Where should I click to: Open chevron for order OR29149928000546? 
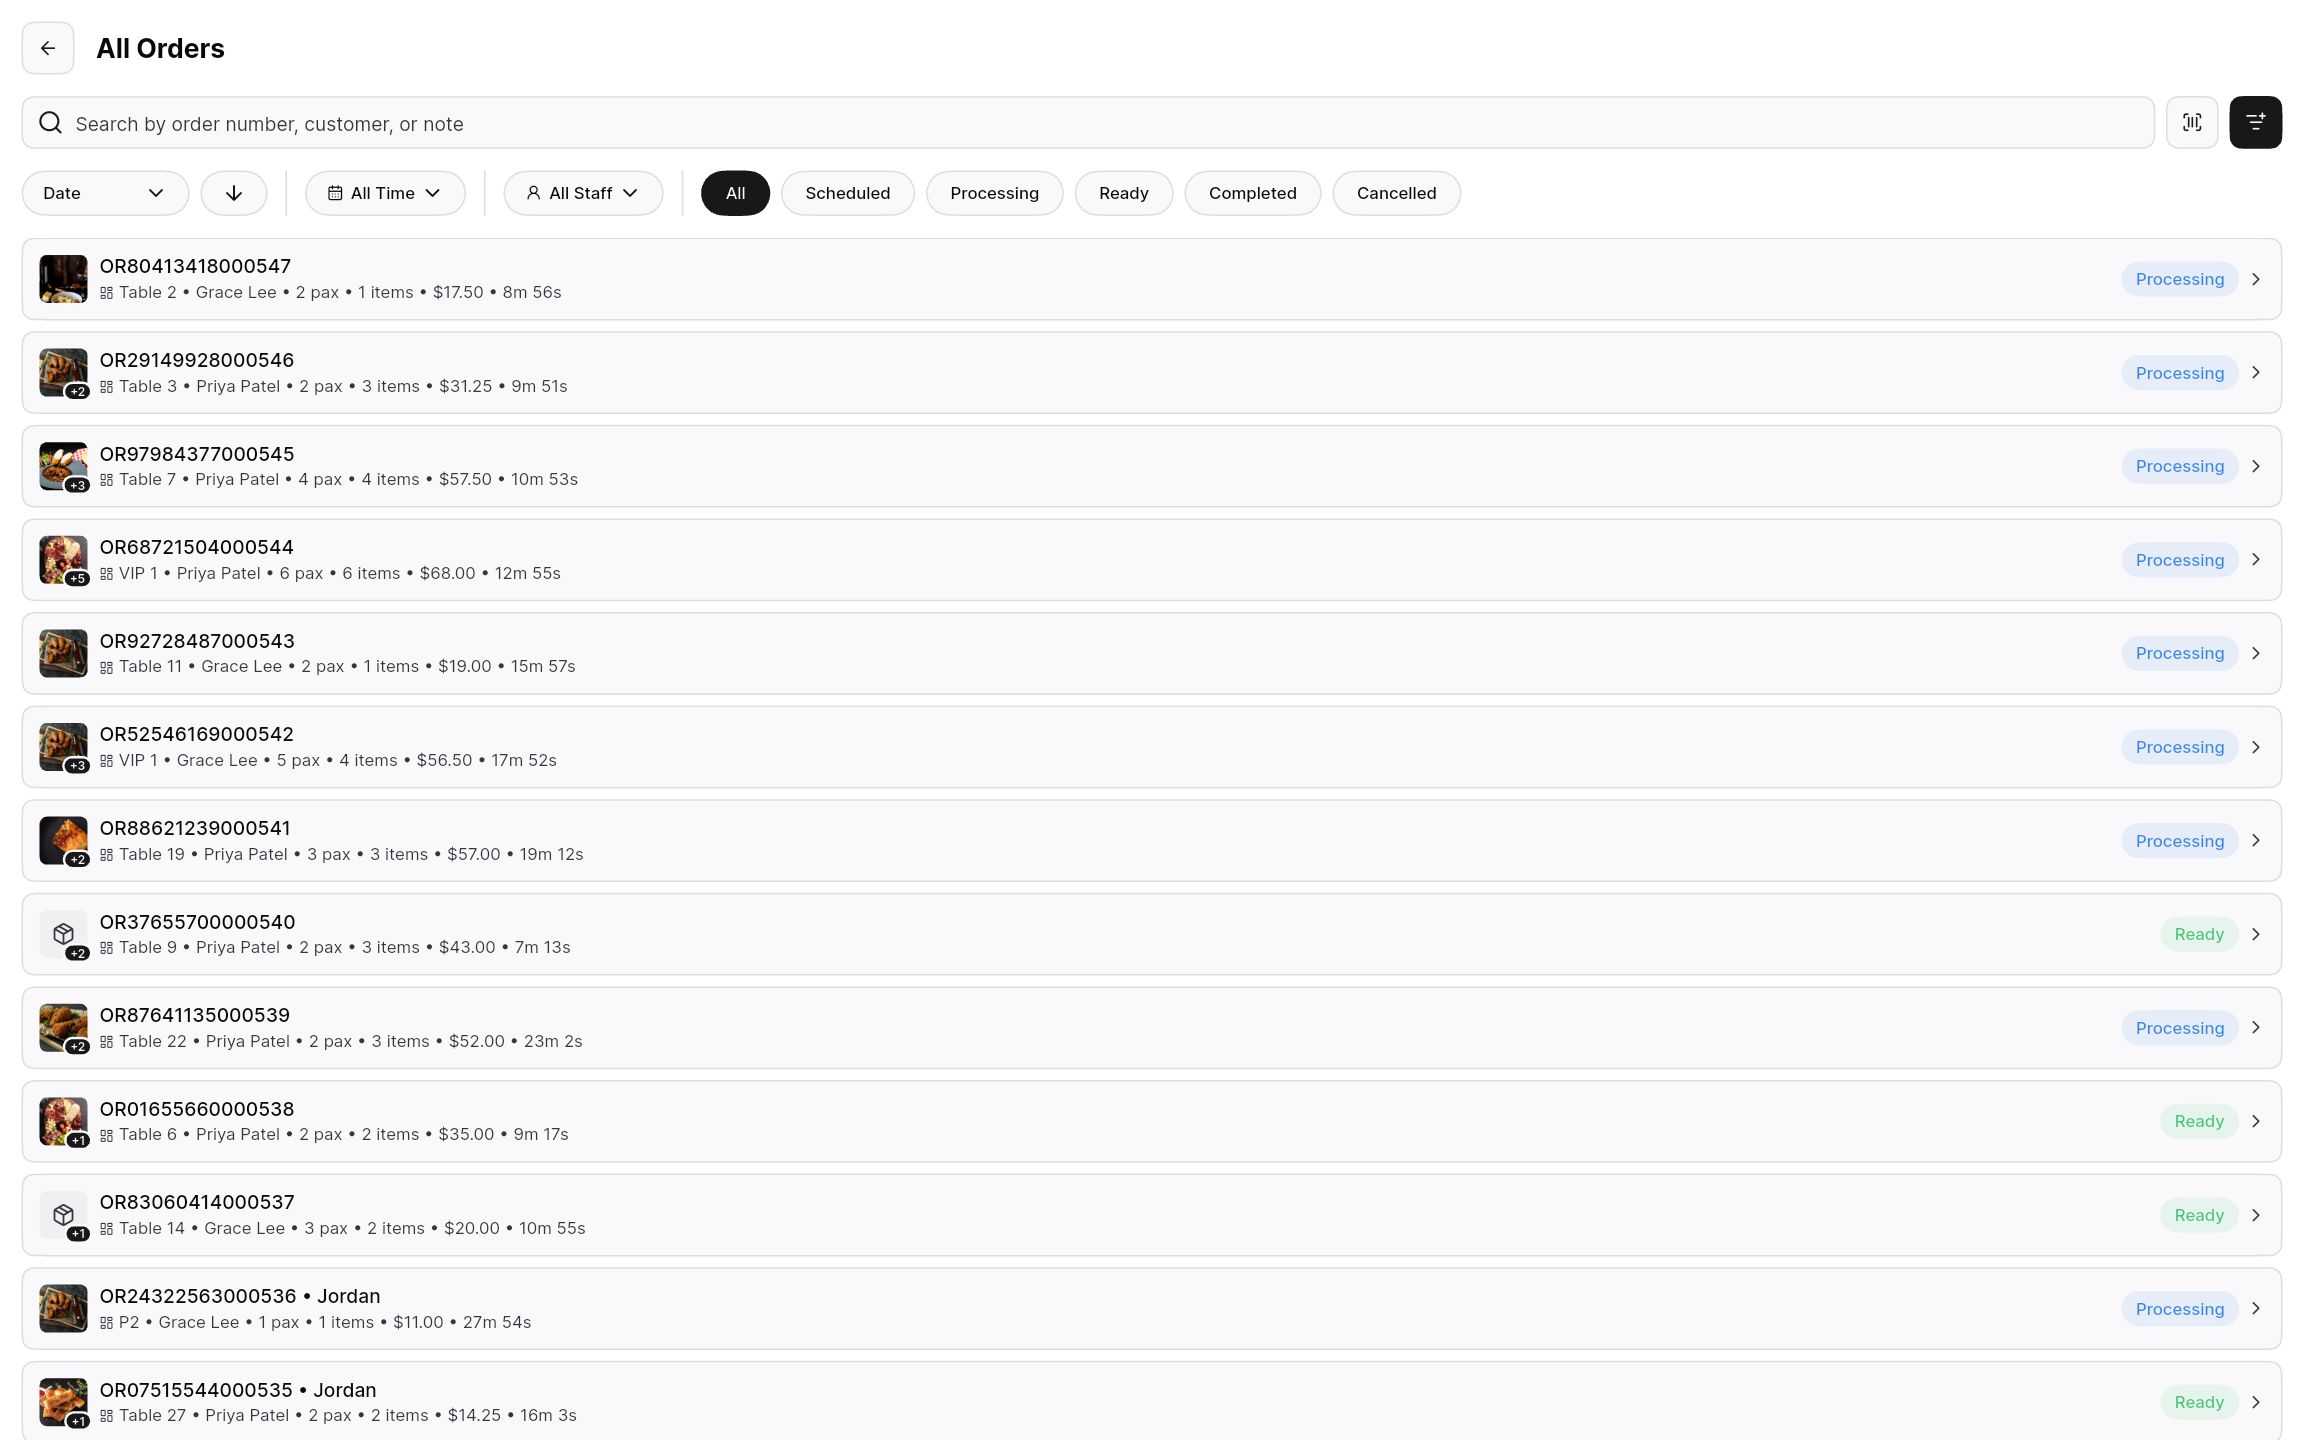click(x=2256, y=373)
